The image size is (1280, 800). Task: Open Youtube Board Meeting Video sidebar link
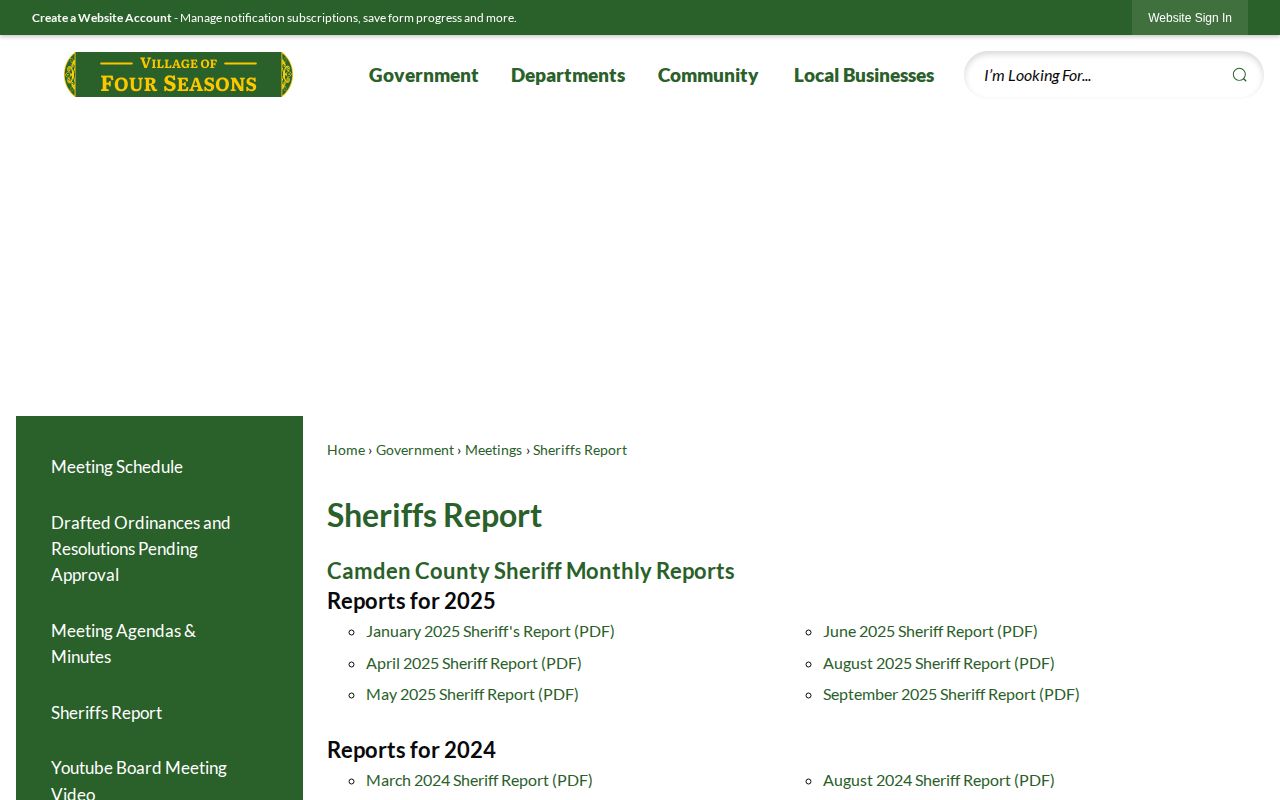coord(139,779)
